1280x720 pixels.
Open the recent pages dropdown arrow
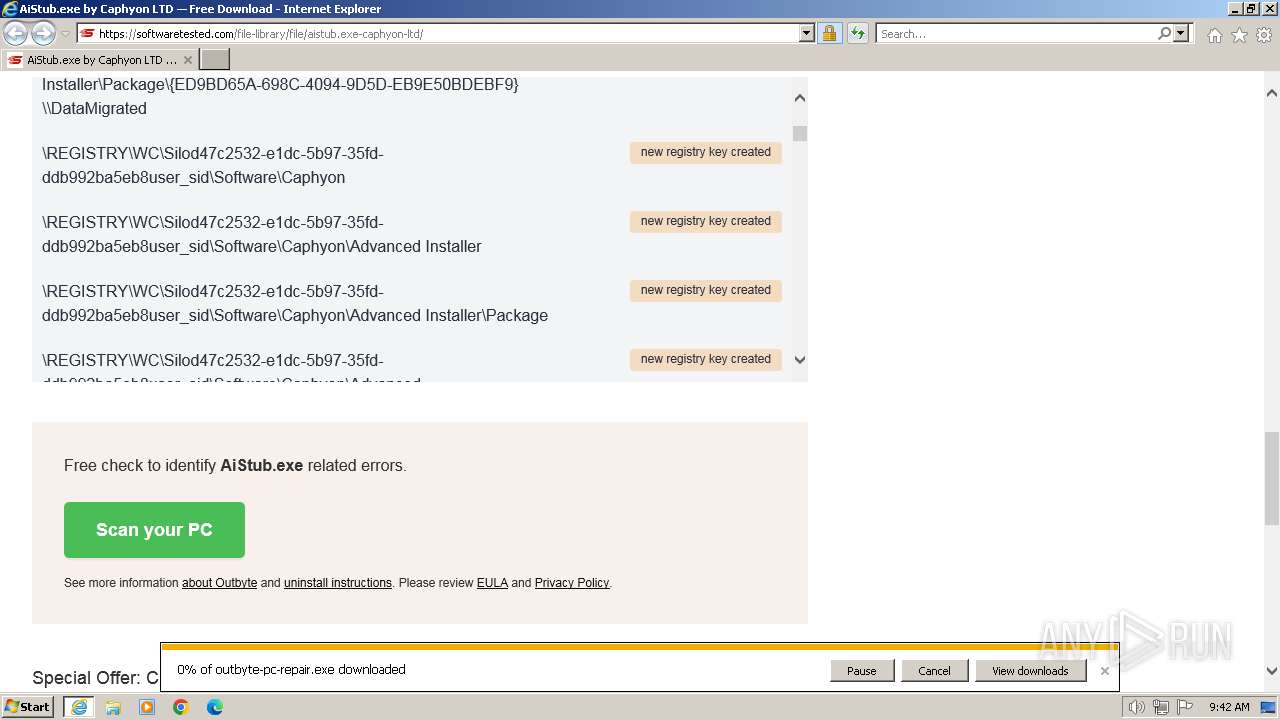click(65, 34)
